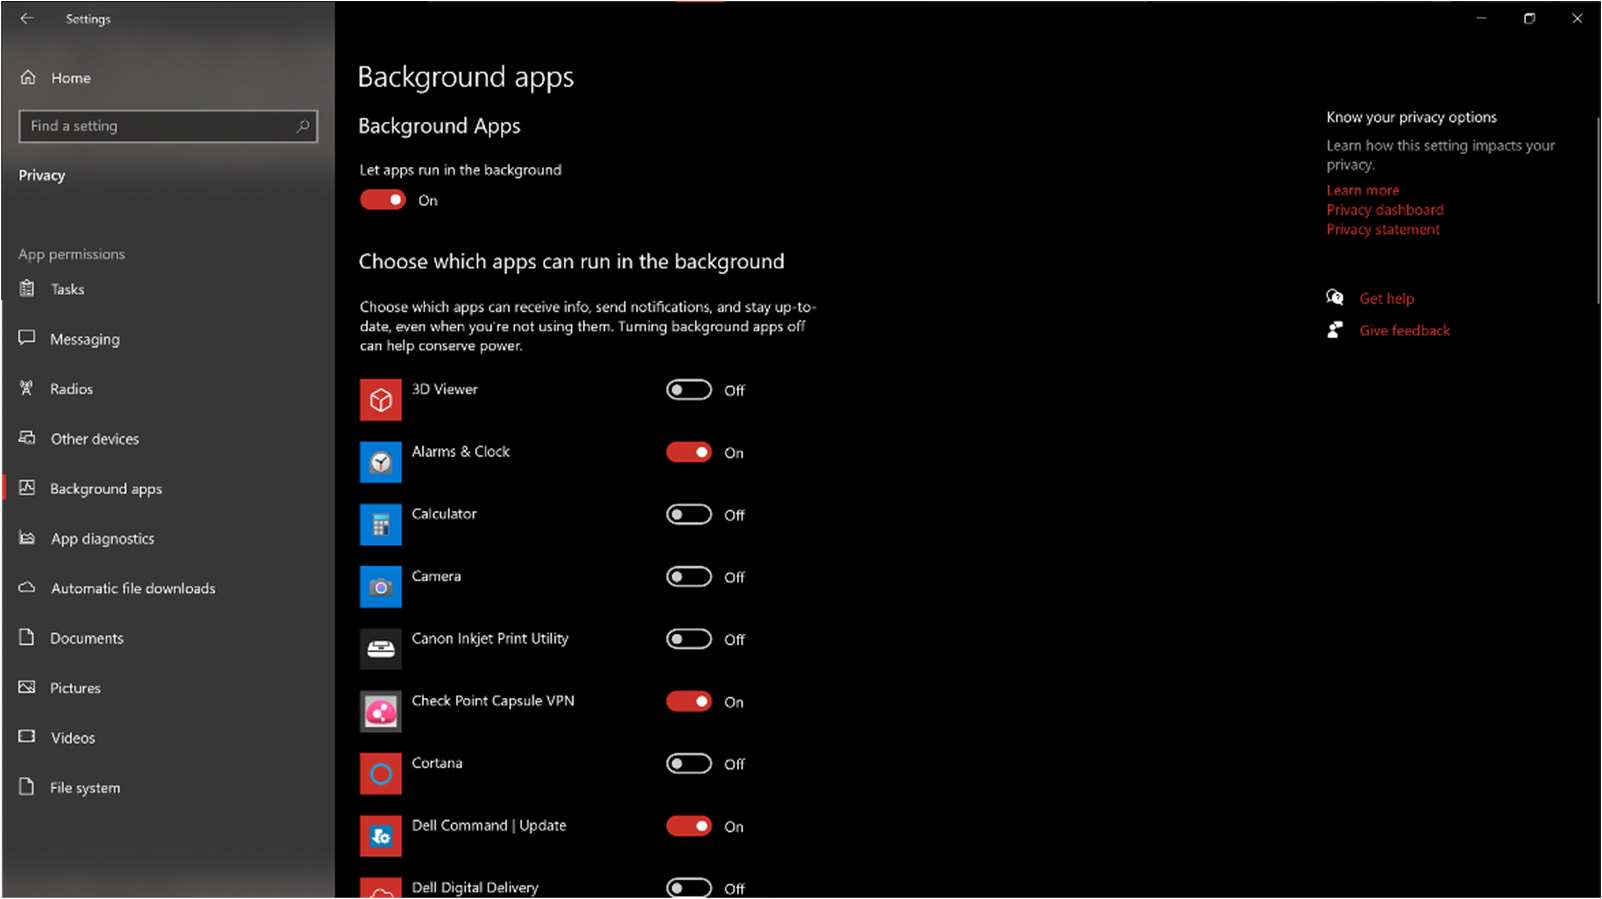The image size is (1602, 899).
Task: Click the Messaging chat bubble icon
Action: click(x=27, y=338)
